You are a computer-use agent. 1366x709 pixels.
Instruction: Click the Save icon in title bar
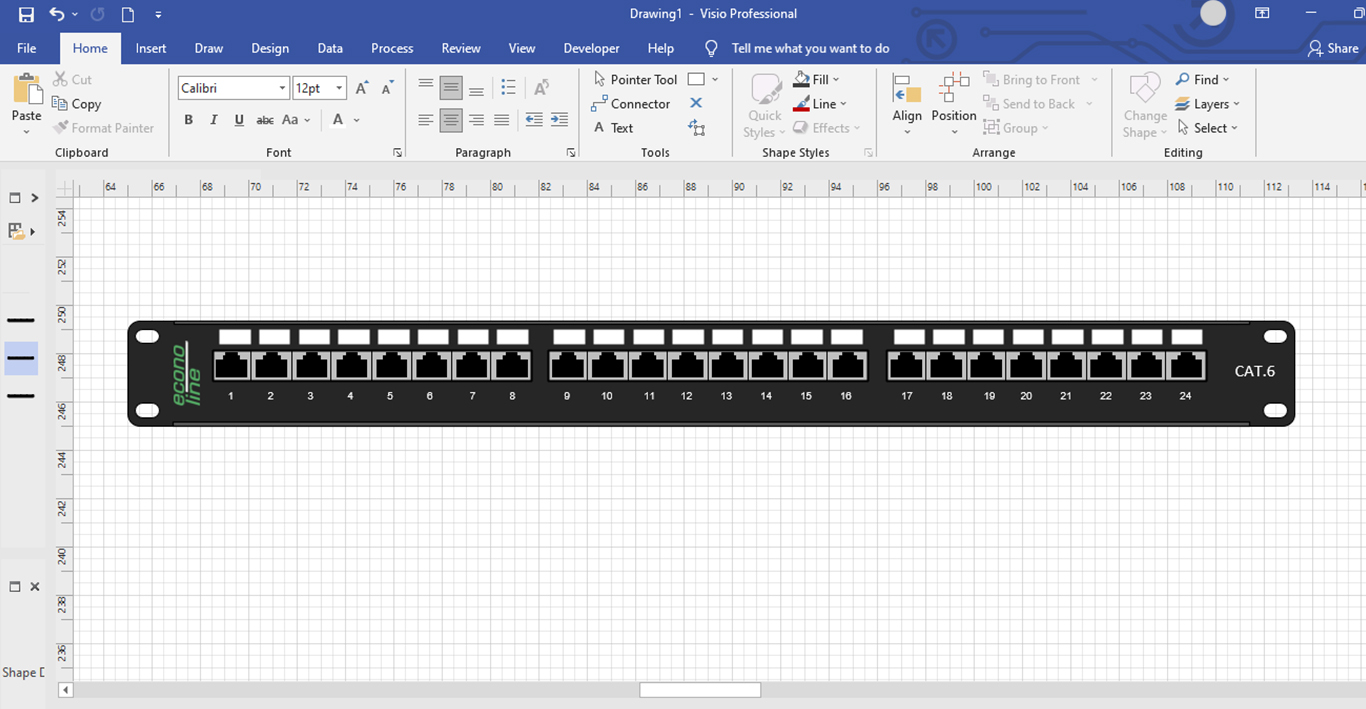tap(26, 14)
